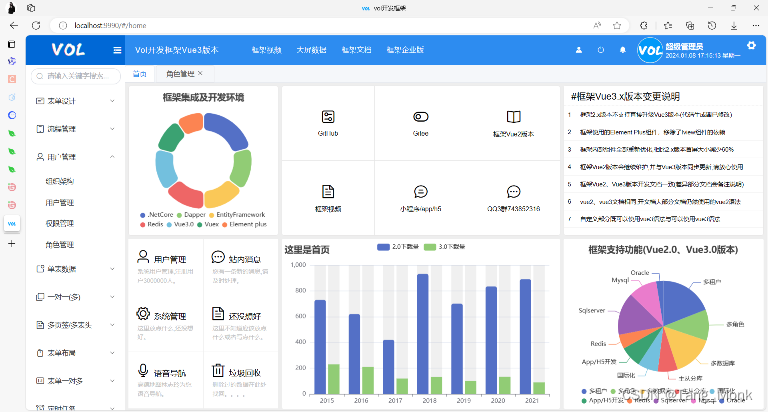The width and height of the screenshot is (768, 412).
Task: Open 大屏数据 in top navigation
Action: pyautogui.click(x=312, y=50)
